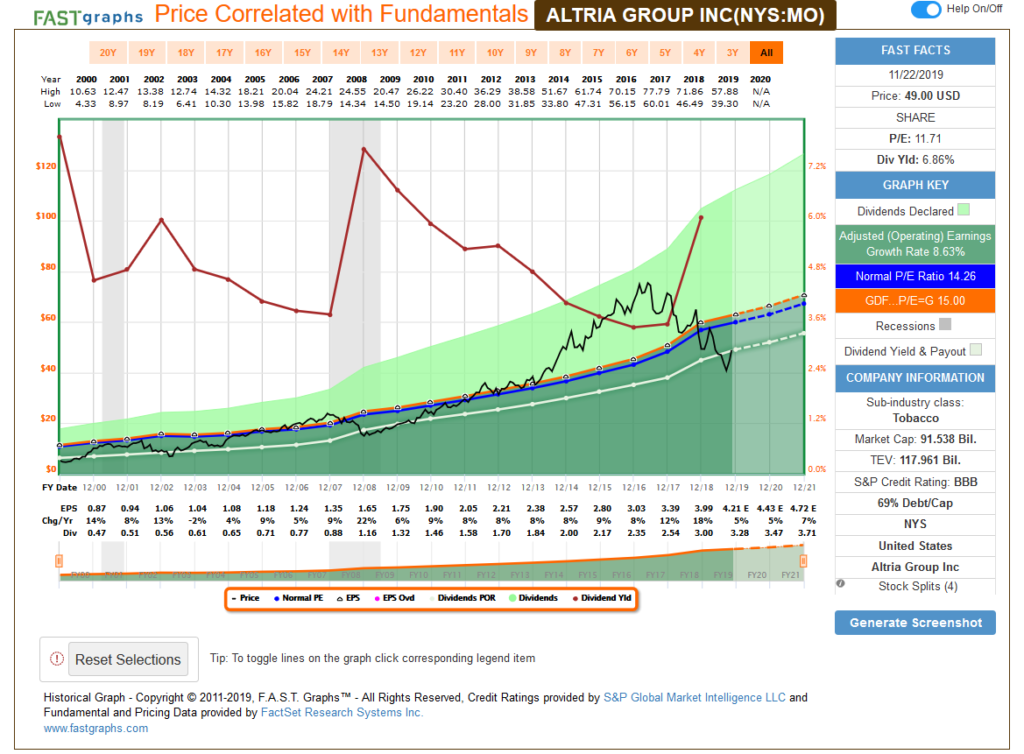Click the 2019 dividend value 3.28
Image resolution: width=1024 pixels, height=754 pixels.
pyautogui.click(x=740, y=533)
